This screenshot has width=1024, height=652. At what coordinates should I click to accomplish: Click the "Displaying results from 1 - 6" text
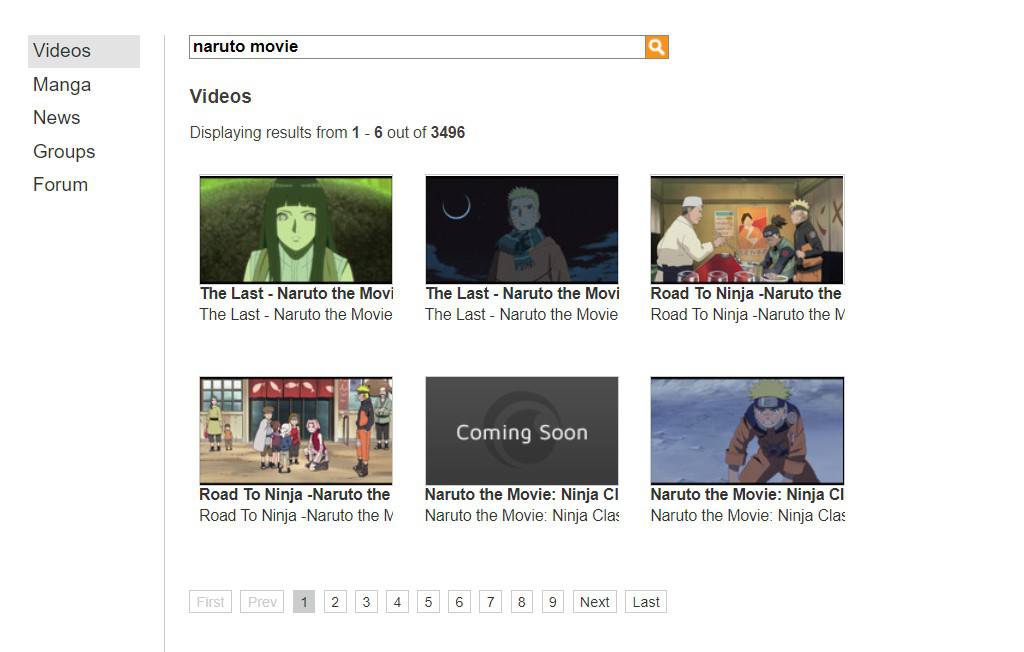tap(286, 133)
